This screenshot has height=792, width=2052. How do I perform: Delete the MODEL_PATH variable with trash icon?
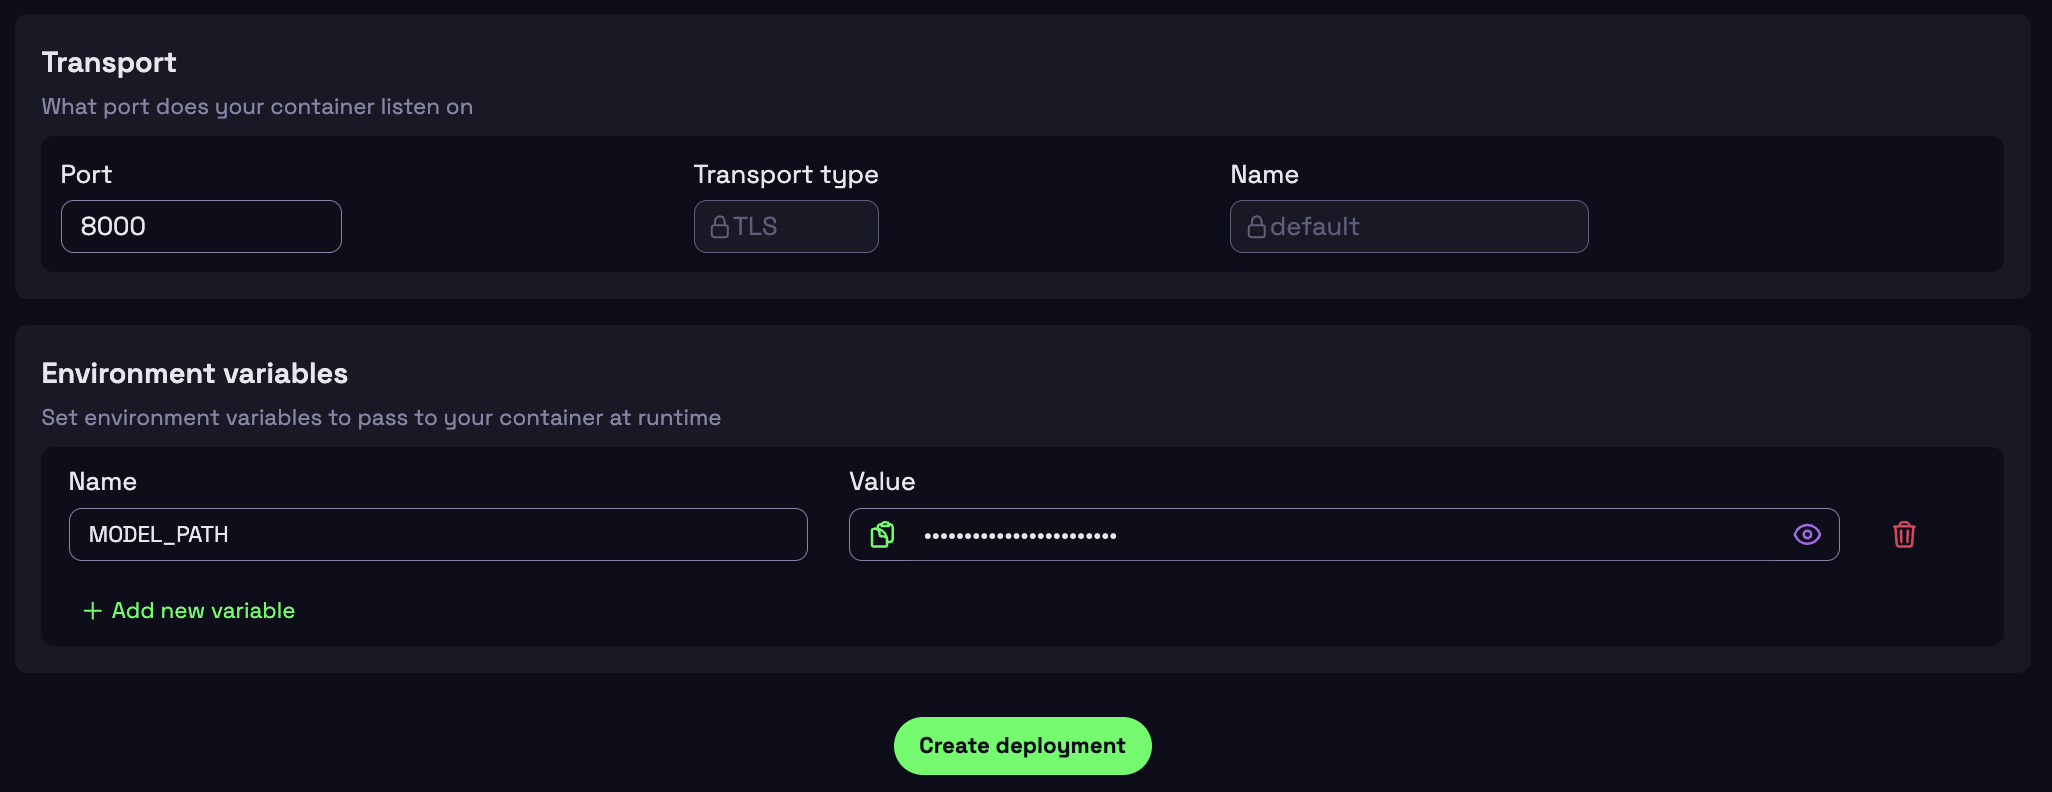pyautogui.click(x=1904, y=535)
